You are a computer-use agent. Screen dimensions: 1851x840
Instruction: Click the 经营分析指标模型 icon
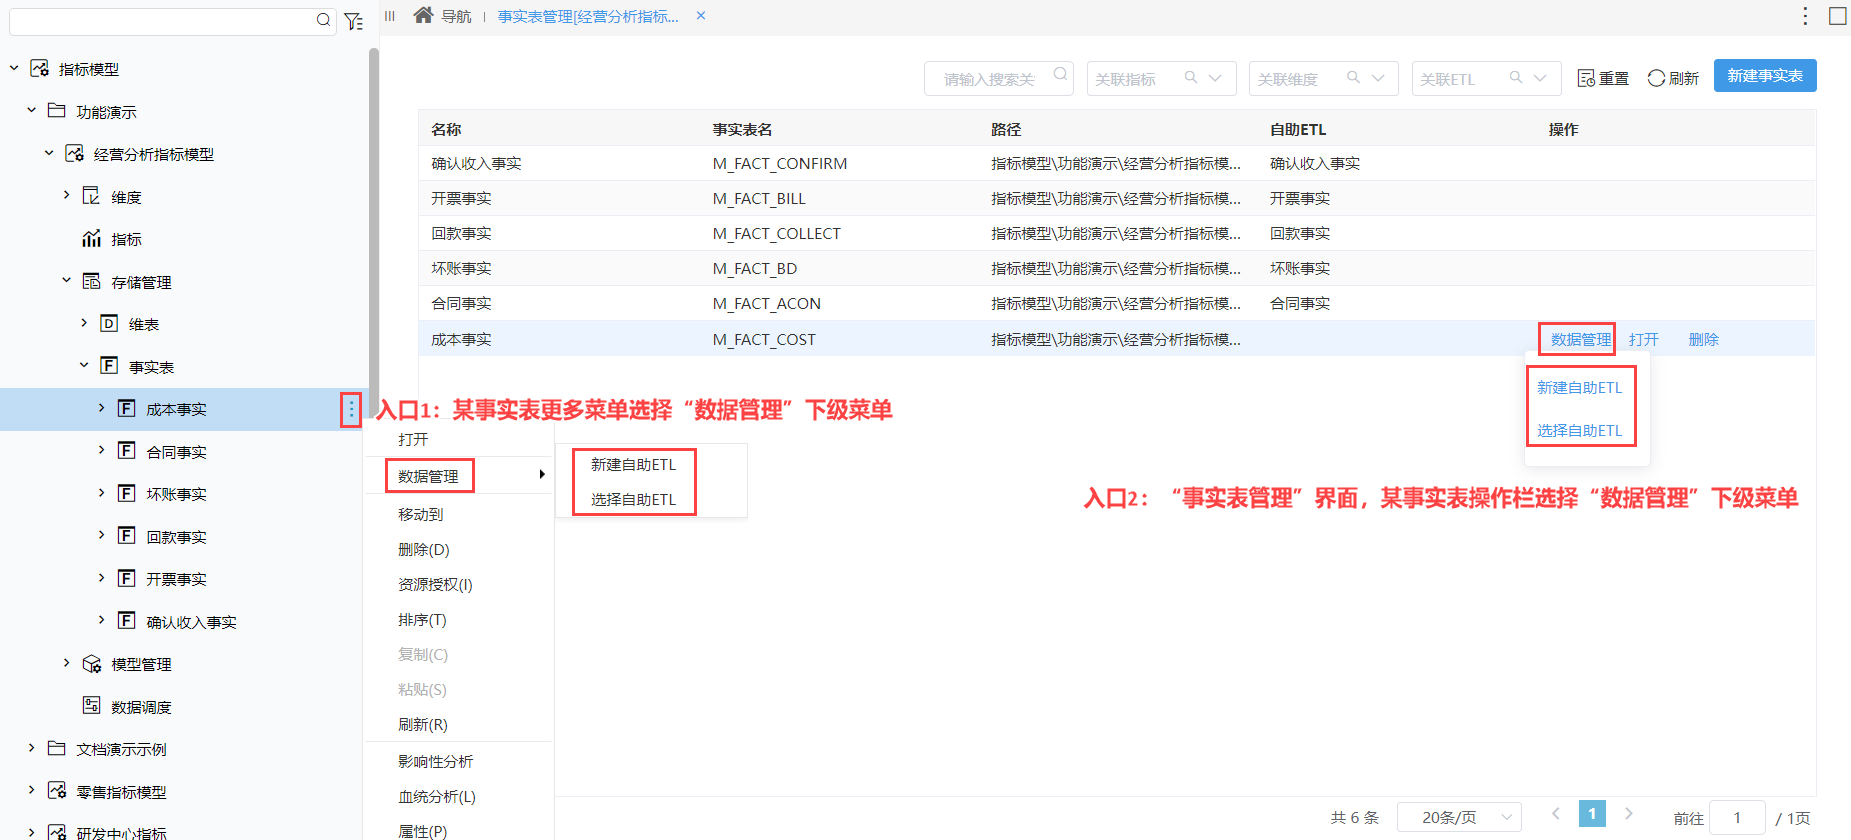tap(74, 153)
